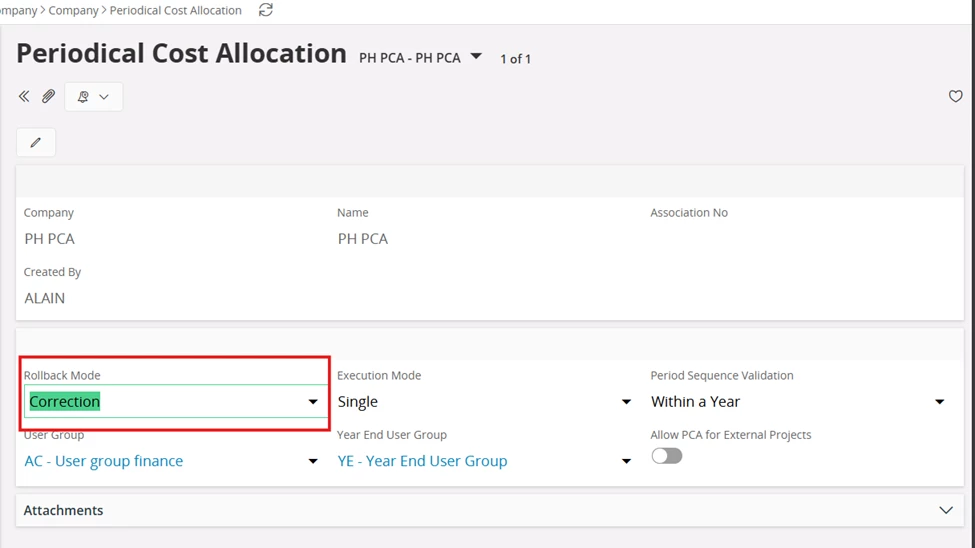The width and height of the screenshot is (975, 548).
Task: Click the Attachments section header
Action: pyautogui.click(x=490, y=511)
